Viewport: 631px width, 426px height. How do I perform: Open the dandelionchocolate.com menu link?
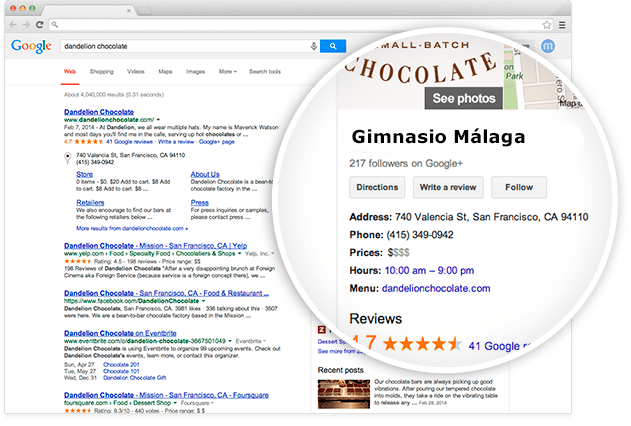(436, 288)
